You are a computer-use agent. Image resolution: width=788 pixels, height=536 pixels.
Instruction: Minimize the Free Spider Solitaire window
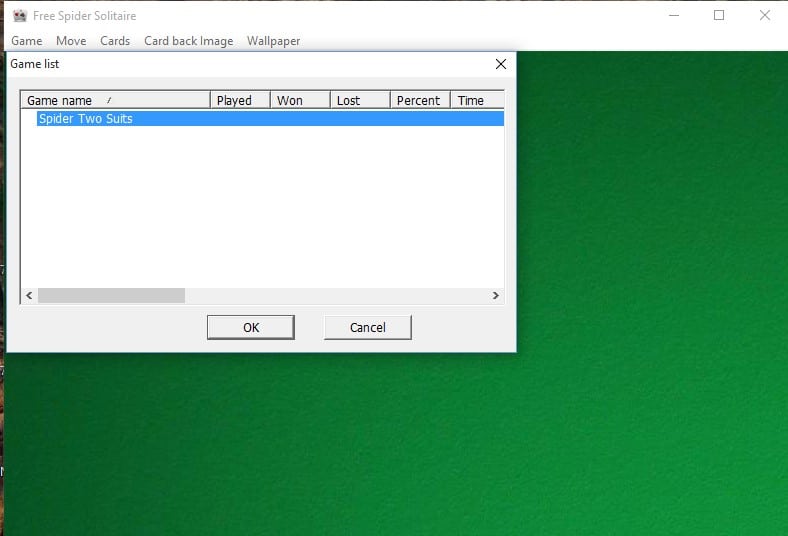coord(674,16)
